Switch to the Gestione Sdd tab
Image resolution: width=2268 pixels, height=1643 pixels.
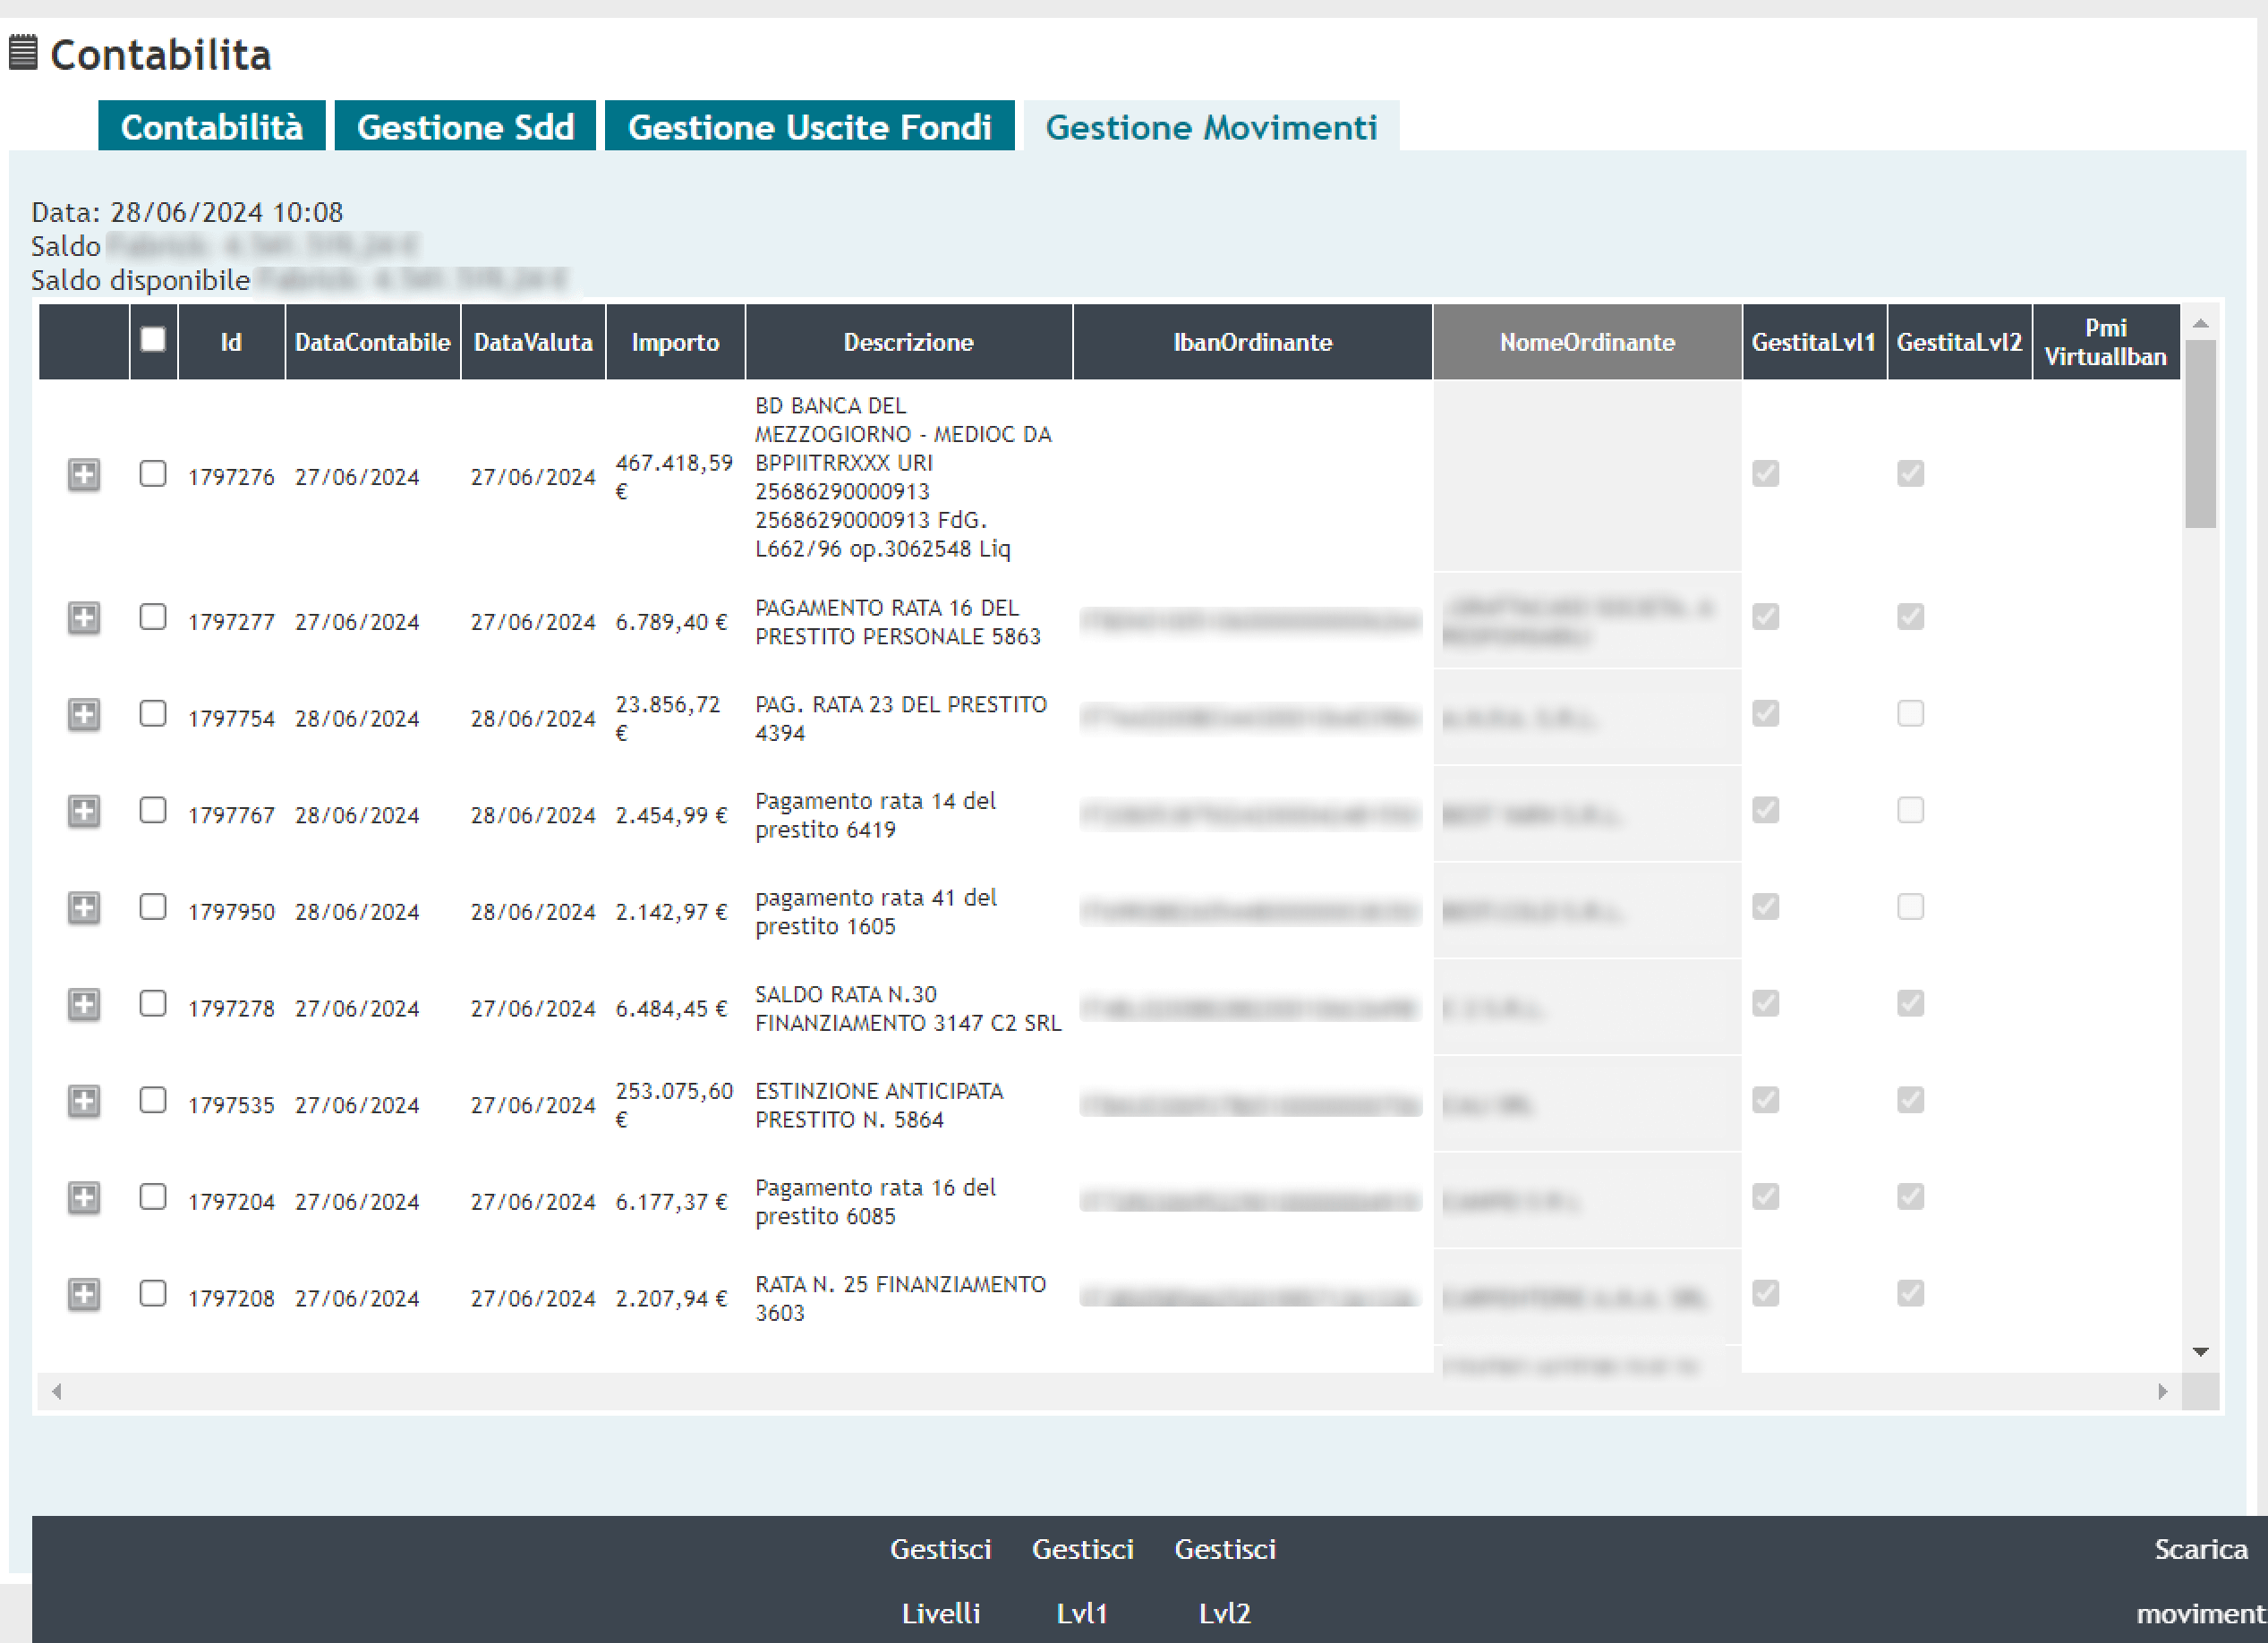(465, 126)
